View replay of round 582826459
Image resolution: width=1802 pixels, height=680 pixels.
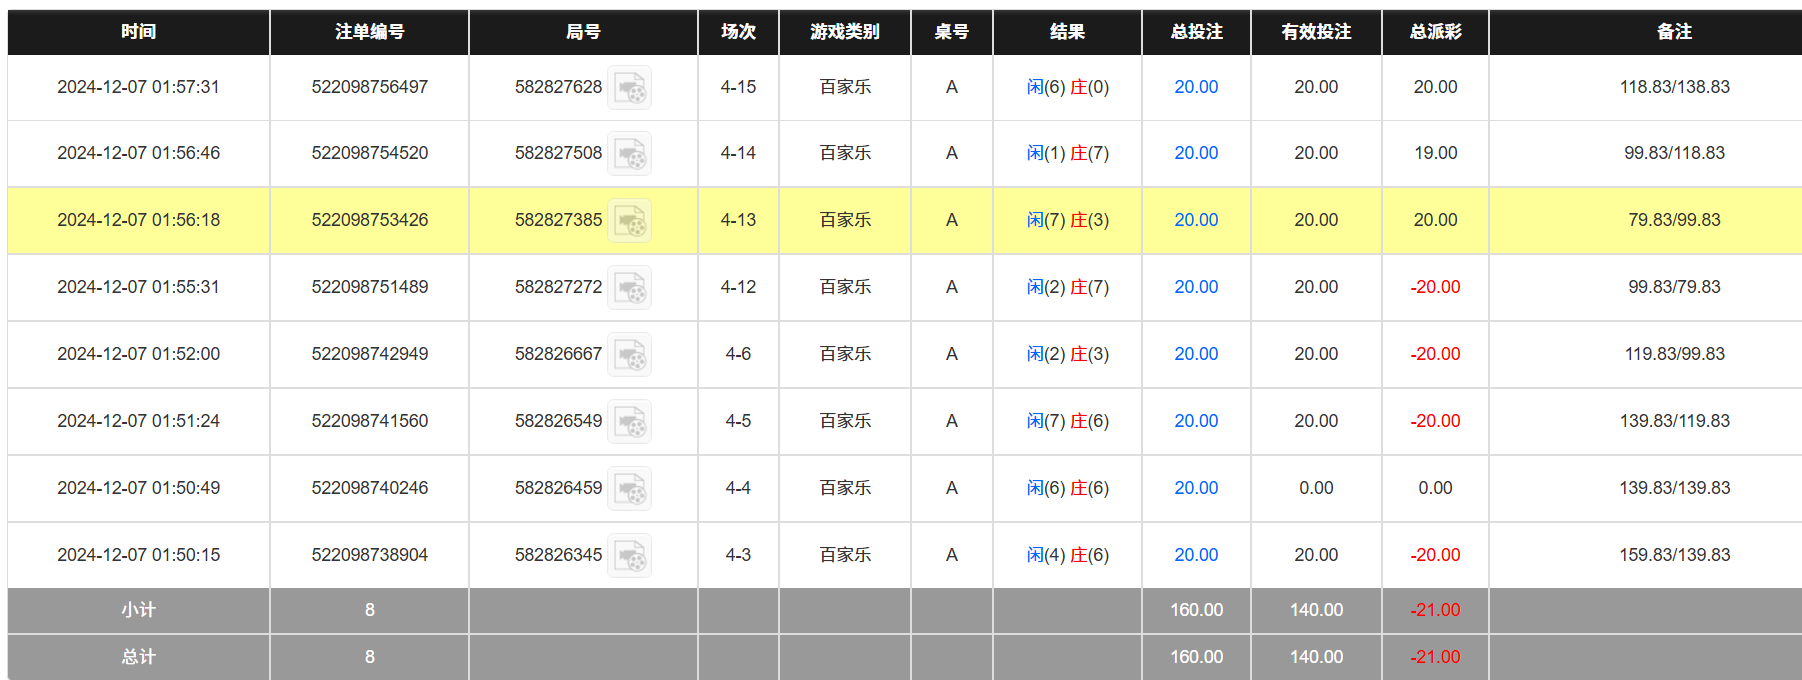pos(630,489)
